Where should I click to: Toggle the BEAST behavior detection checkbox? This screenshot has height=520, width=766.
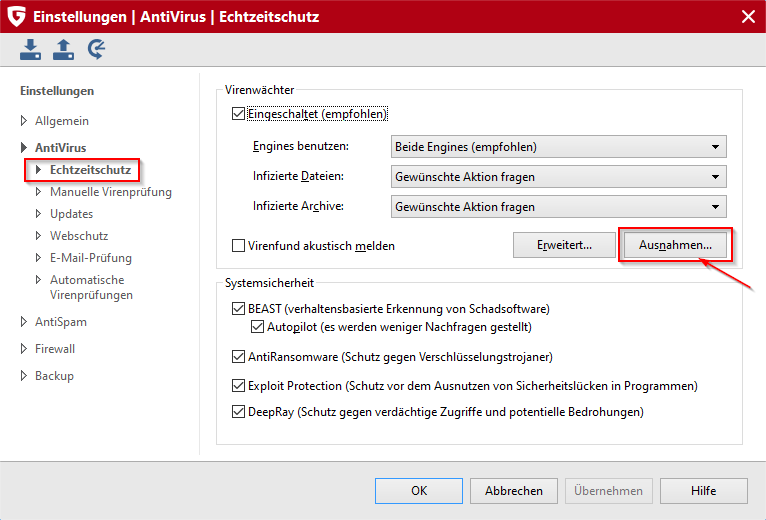[238, 309]
